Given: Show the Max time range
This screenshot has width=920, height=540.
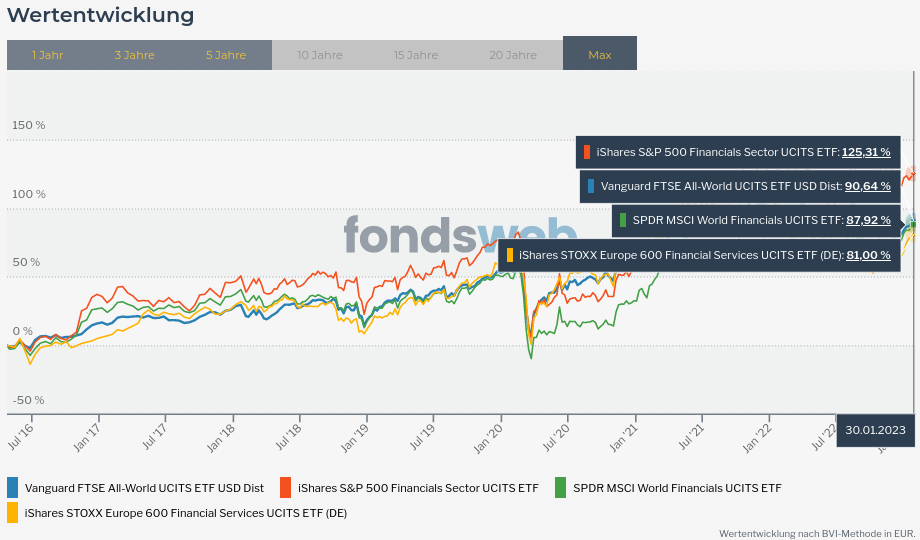Looking at the screenshot, I should coord(600,55).
